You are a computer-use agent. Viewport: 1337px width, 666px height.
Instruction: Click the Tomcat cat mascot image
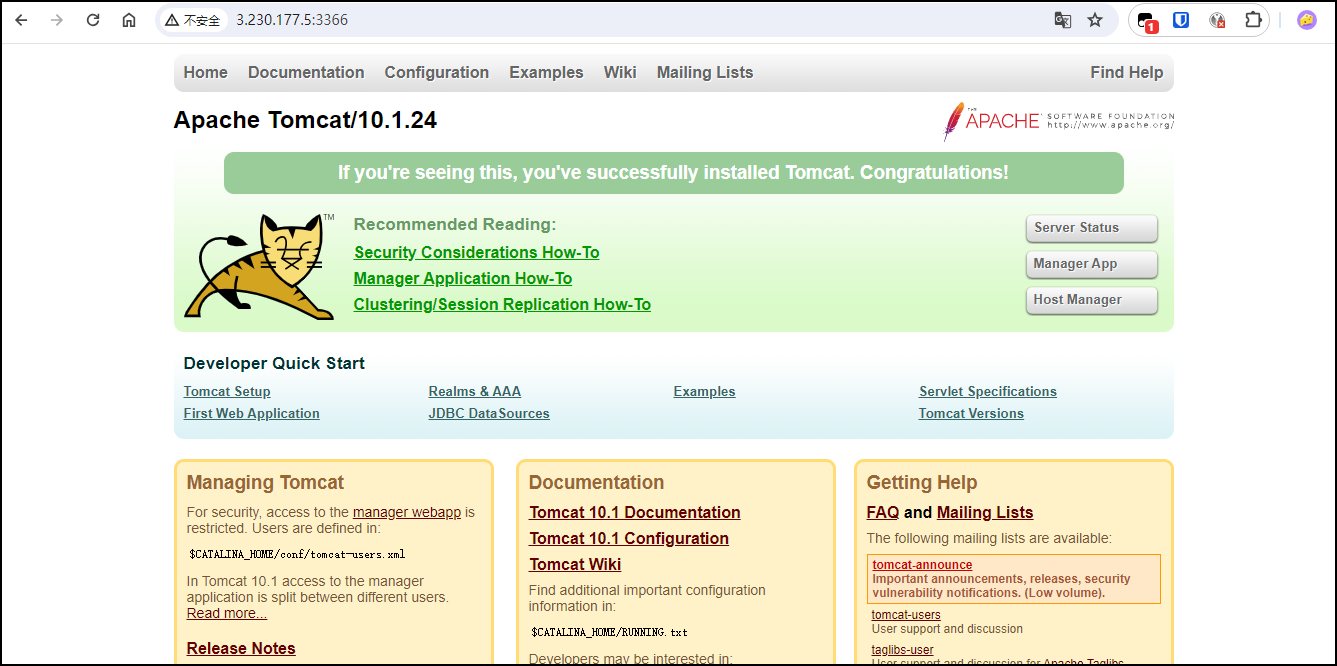pyautogui.click(x=260, y=266)
